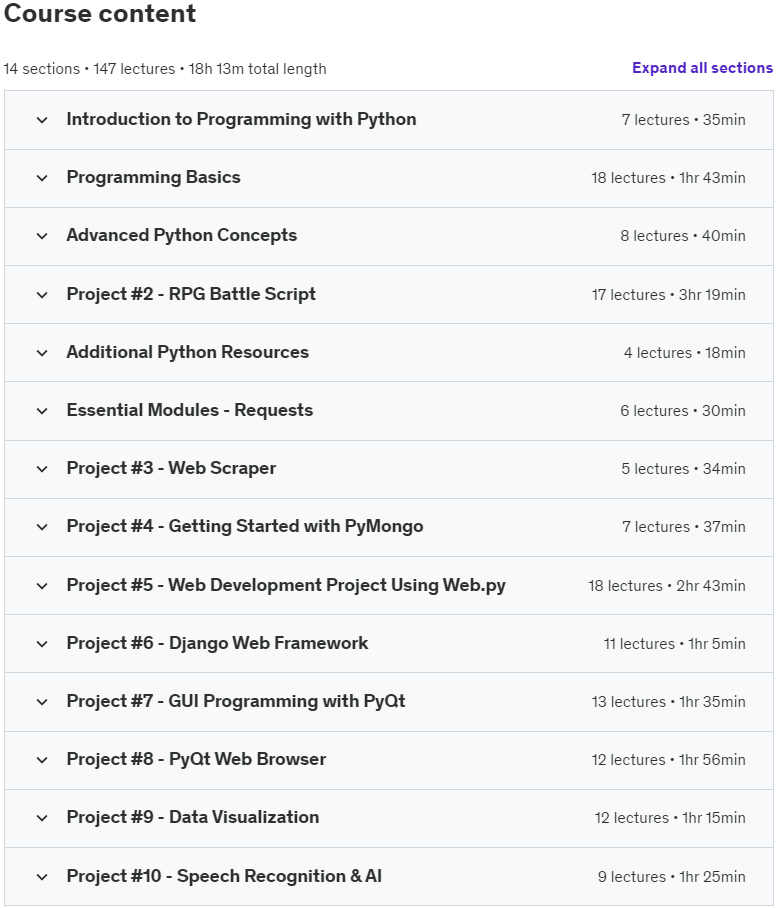Expand chevron for Project #3 - Web Scraper
Viewport: 777px width, 908px height.
point(42,468)
